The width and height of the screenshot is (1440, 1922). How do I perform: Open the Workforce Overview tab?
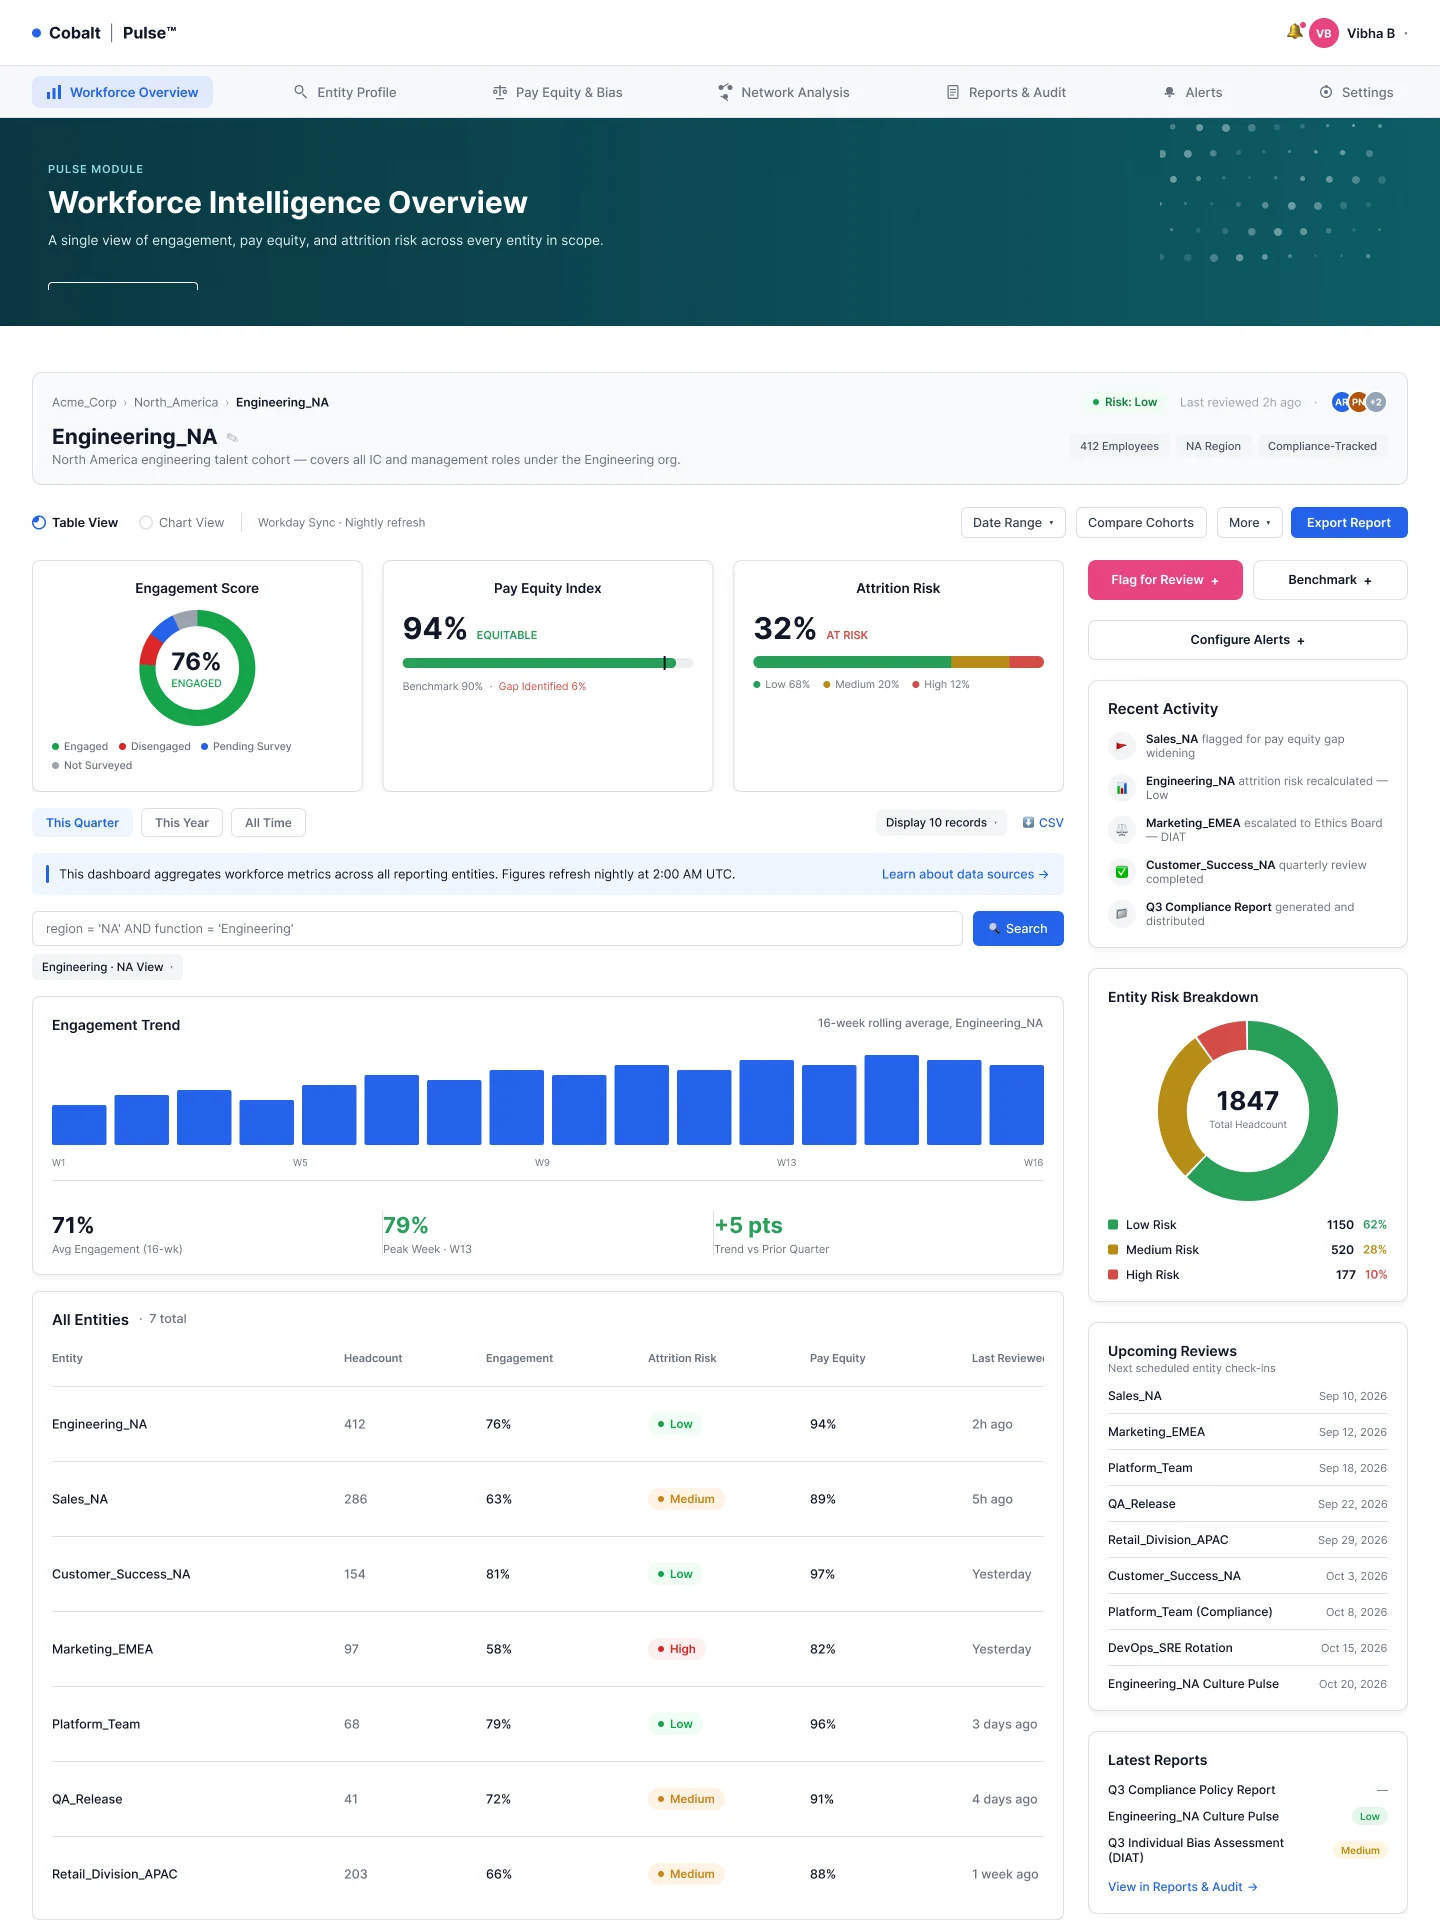(x=122, y=92)
